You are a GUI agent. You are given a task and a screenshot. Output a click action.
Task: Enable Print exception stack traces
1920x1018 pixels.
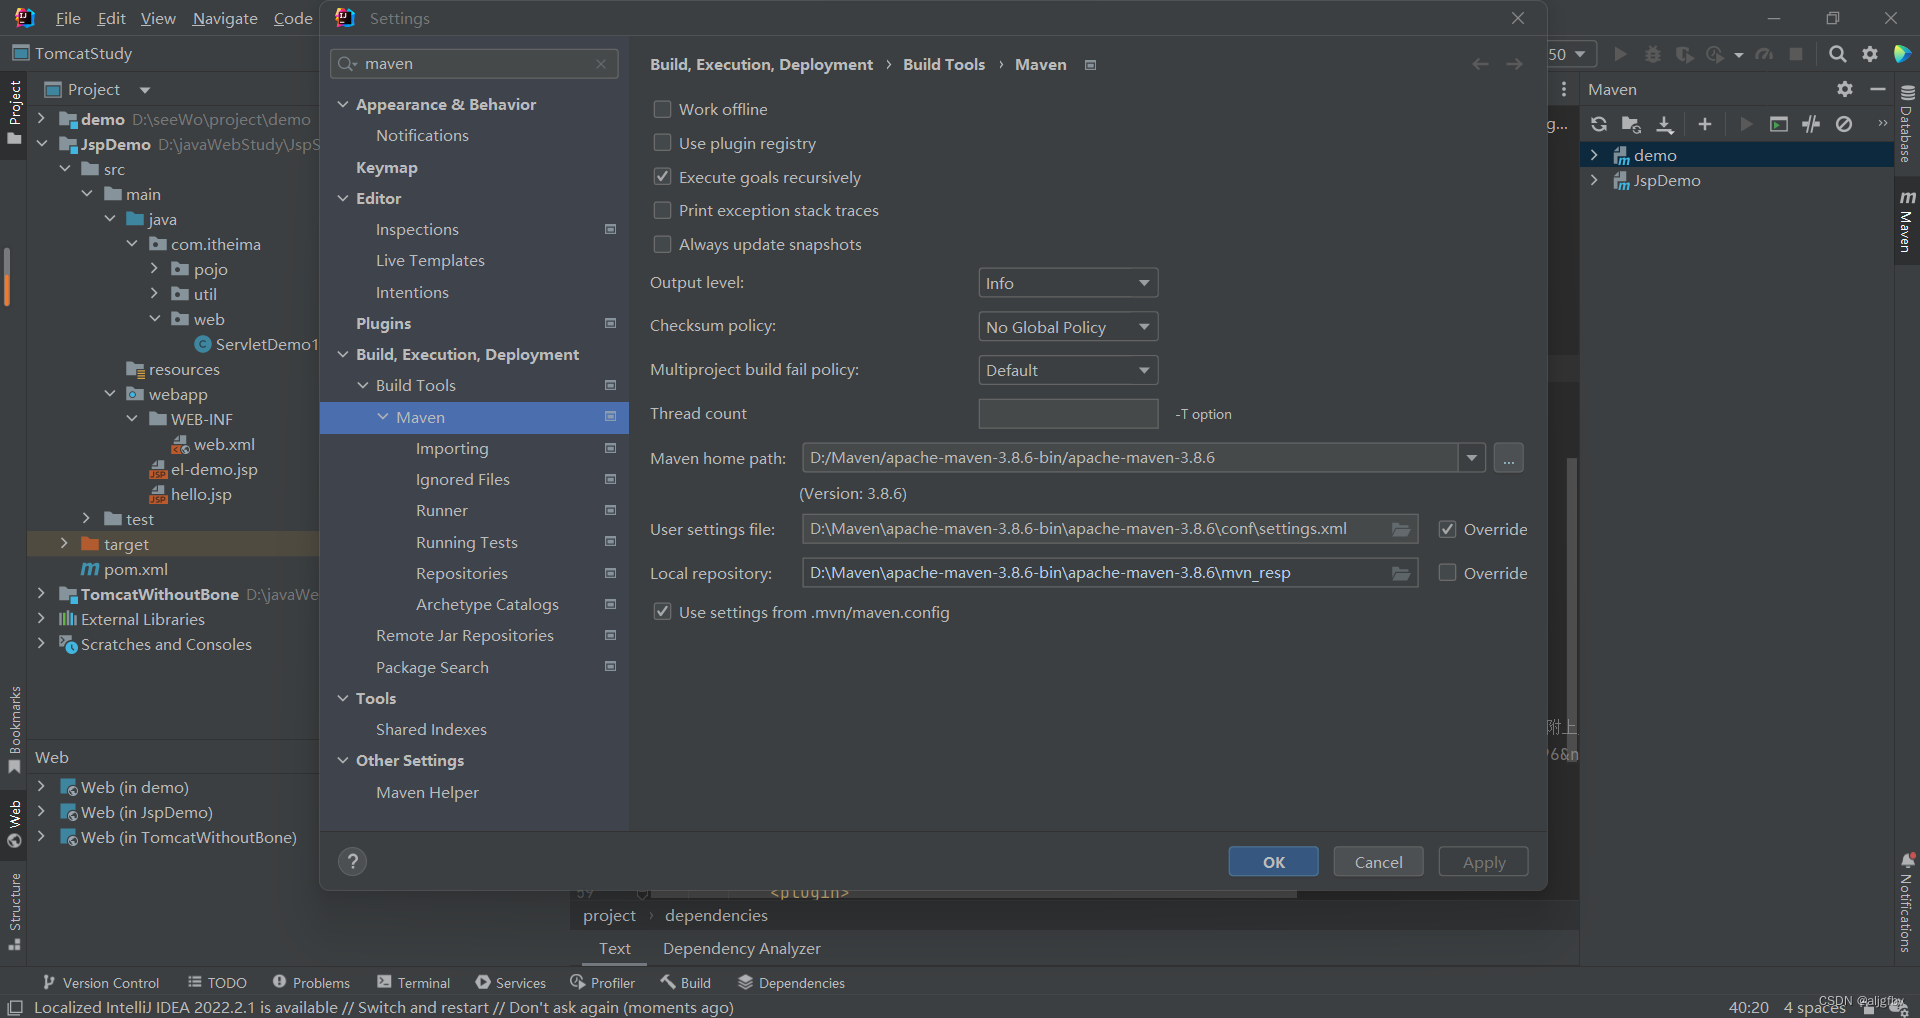coord(662,210)
